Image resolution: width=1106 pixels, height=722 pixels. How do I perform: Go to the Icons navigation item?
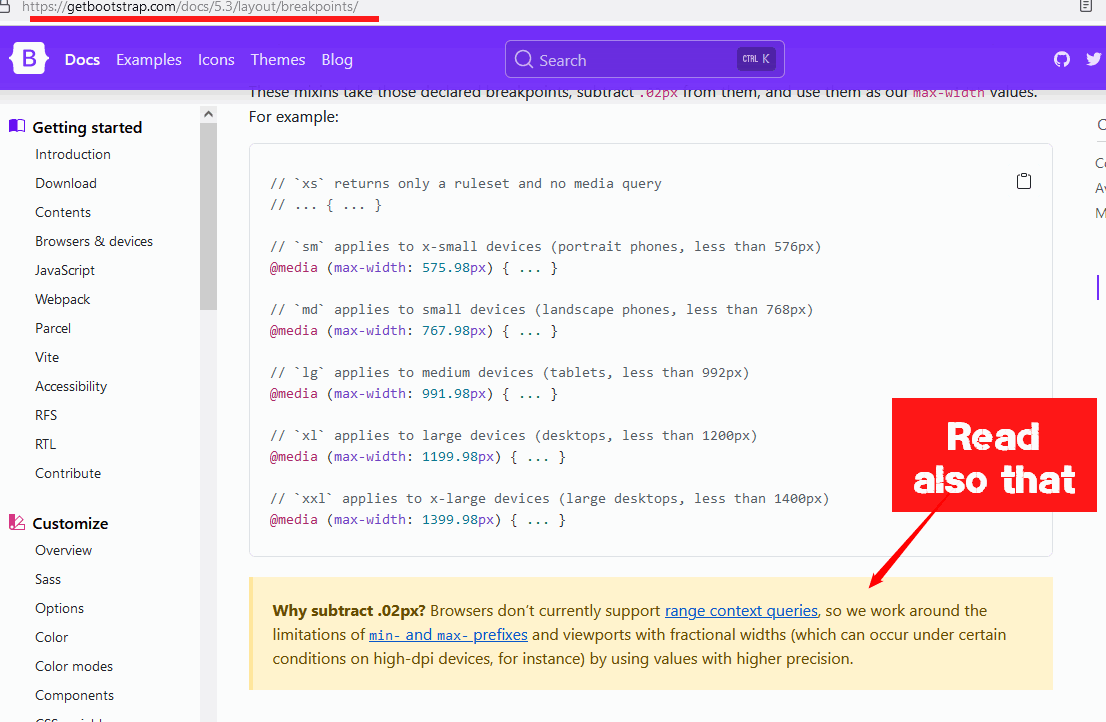(216, 60)
